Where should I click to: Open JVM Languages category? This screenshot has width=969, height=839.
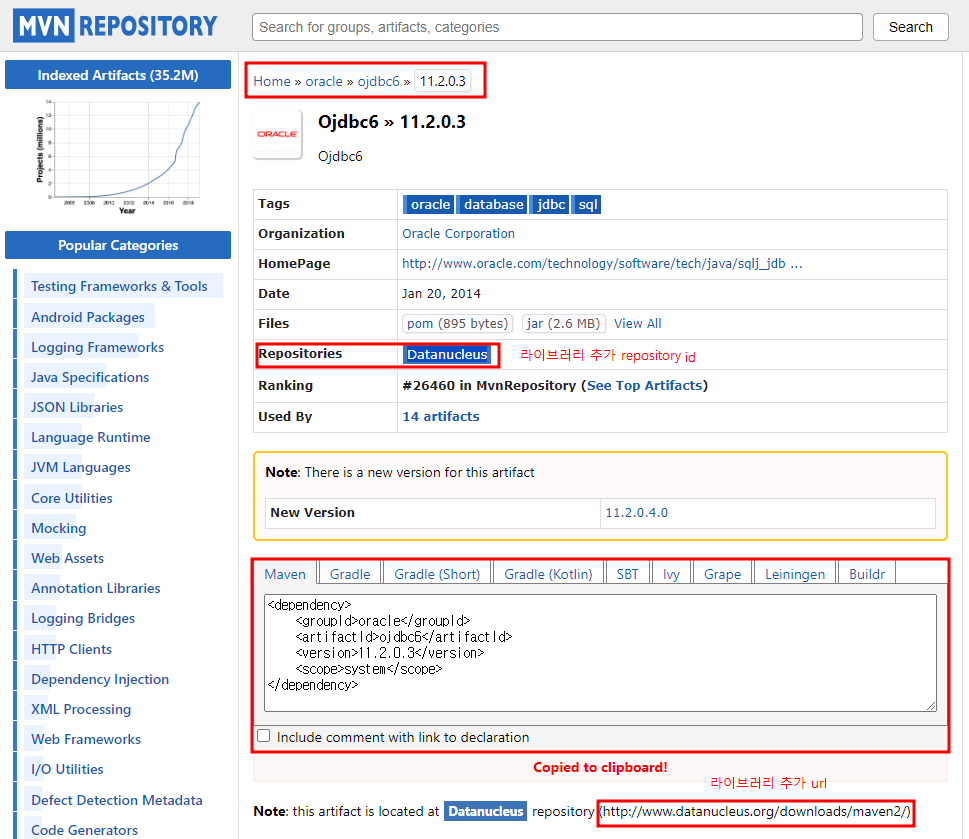tap(80, 468)
